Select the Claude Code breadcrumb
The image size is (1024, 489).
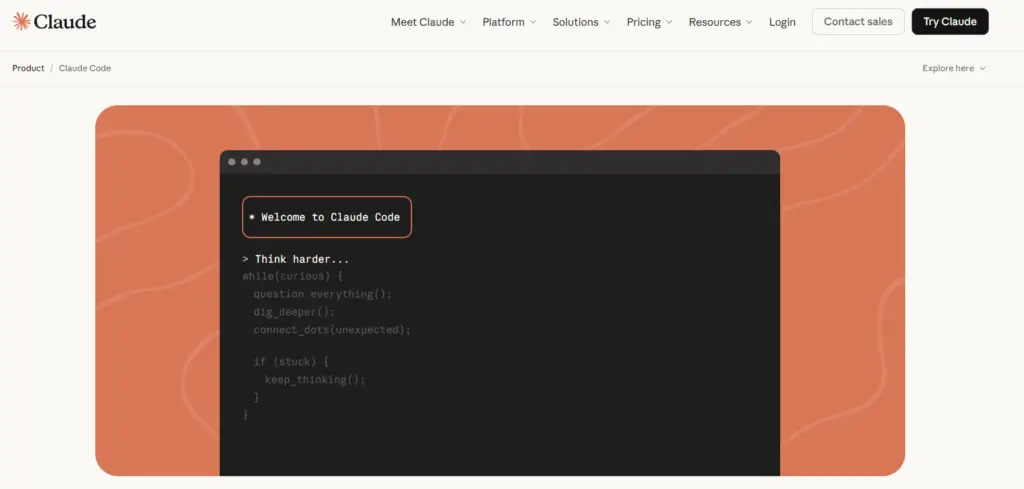coord(85,68)
